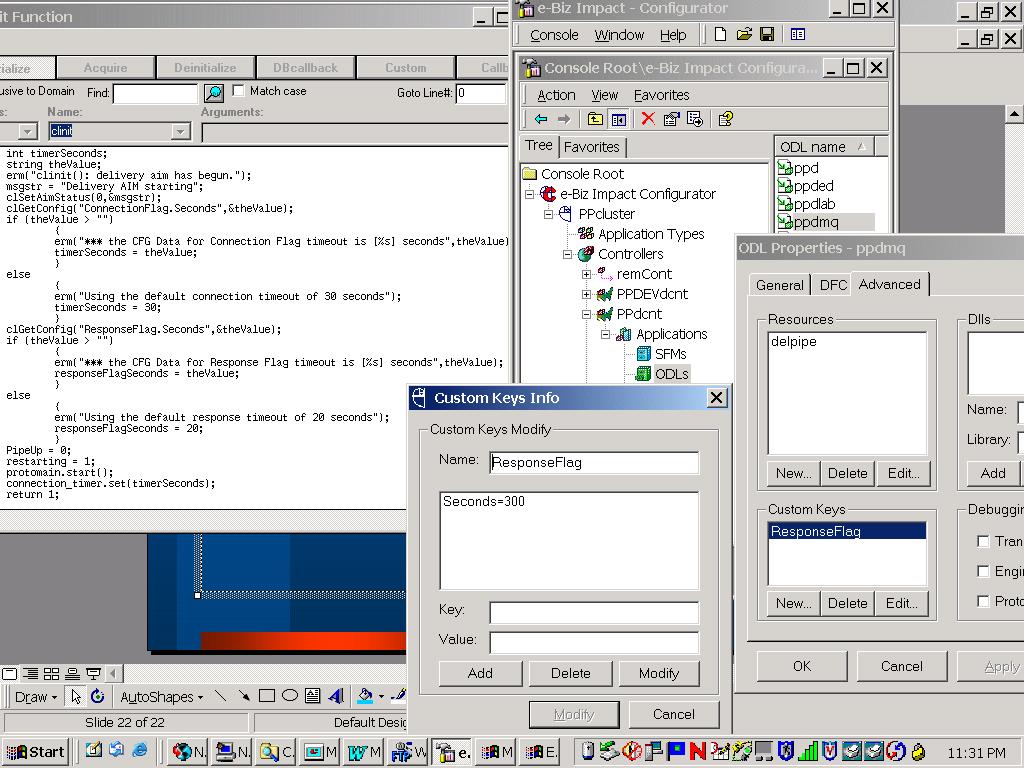The width and height of the screenshot is (1024, 768).
Task: Switch to the General tab in ODL Properties
Action: 779,285
